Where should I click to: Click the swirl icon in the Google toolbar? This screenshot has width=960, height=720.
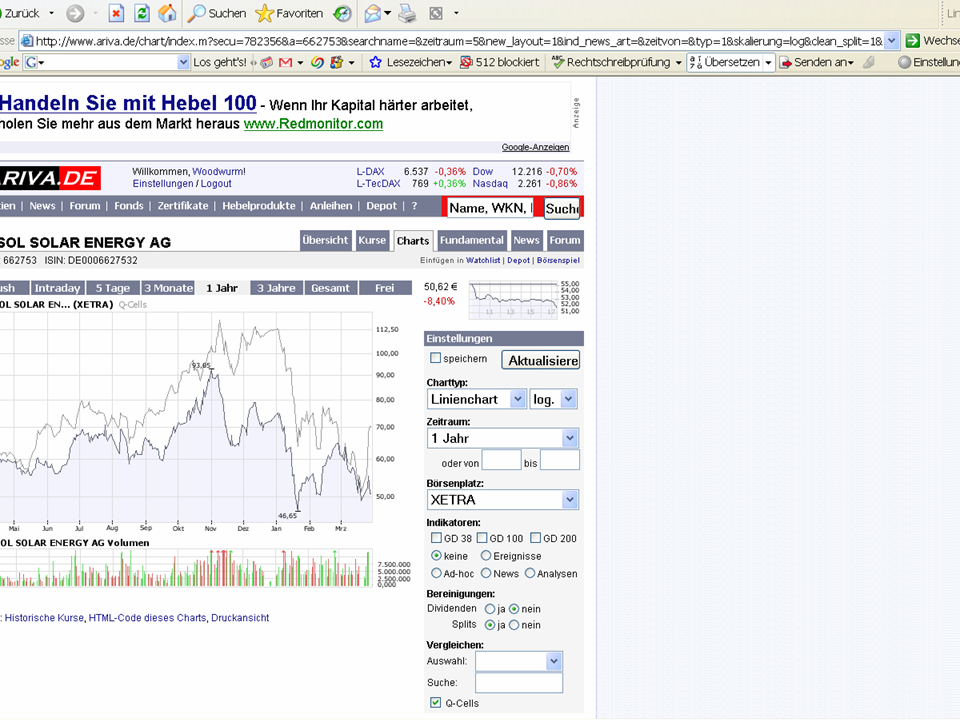pyautogui.click(x=317, y=62)
